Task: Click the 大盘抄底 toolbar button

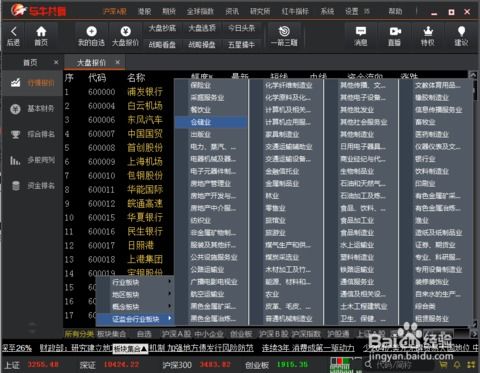Action: (x=162, y=28)
